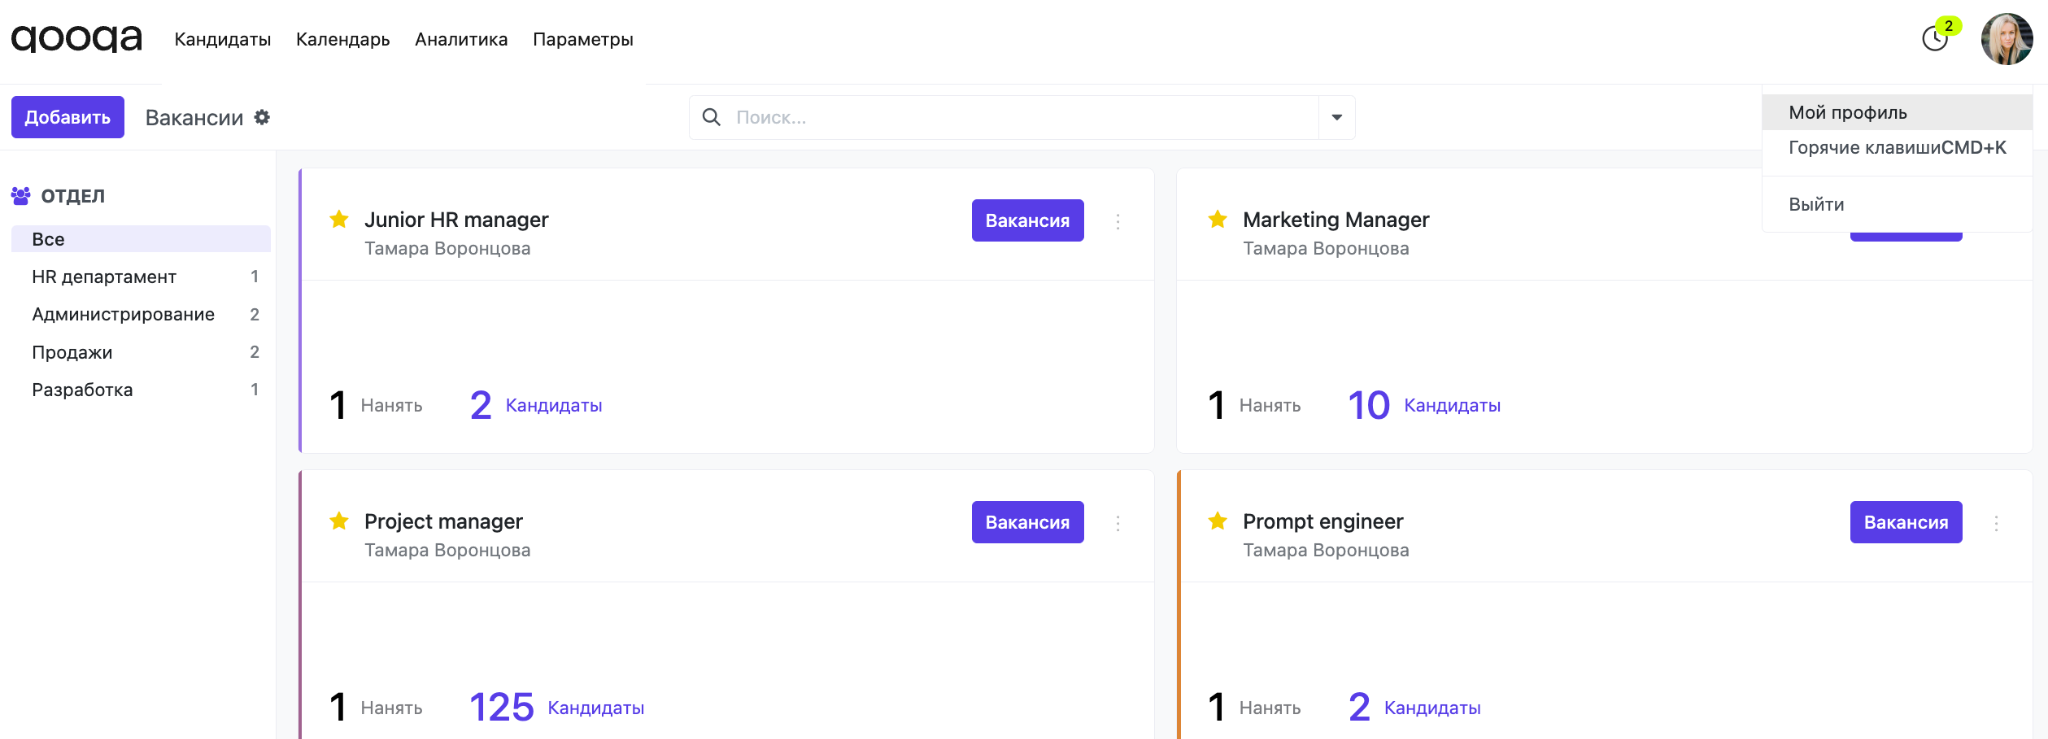Image resolution: width=2048 pixels, height=739 pixels.
Task: Filter by Разработка department
Action: [x=82, y=389]
